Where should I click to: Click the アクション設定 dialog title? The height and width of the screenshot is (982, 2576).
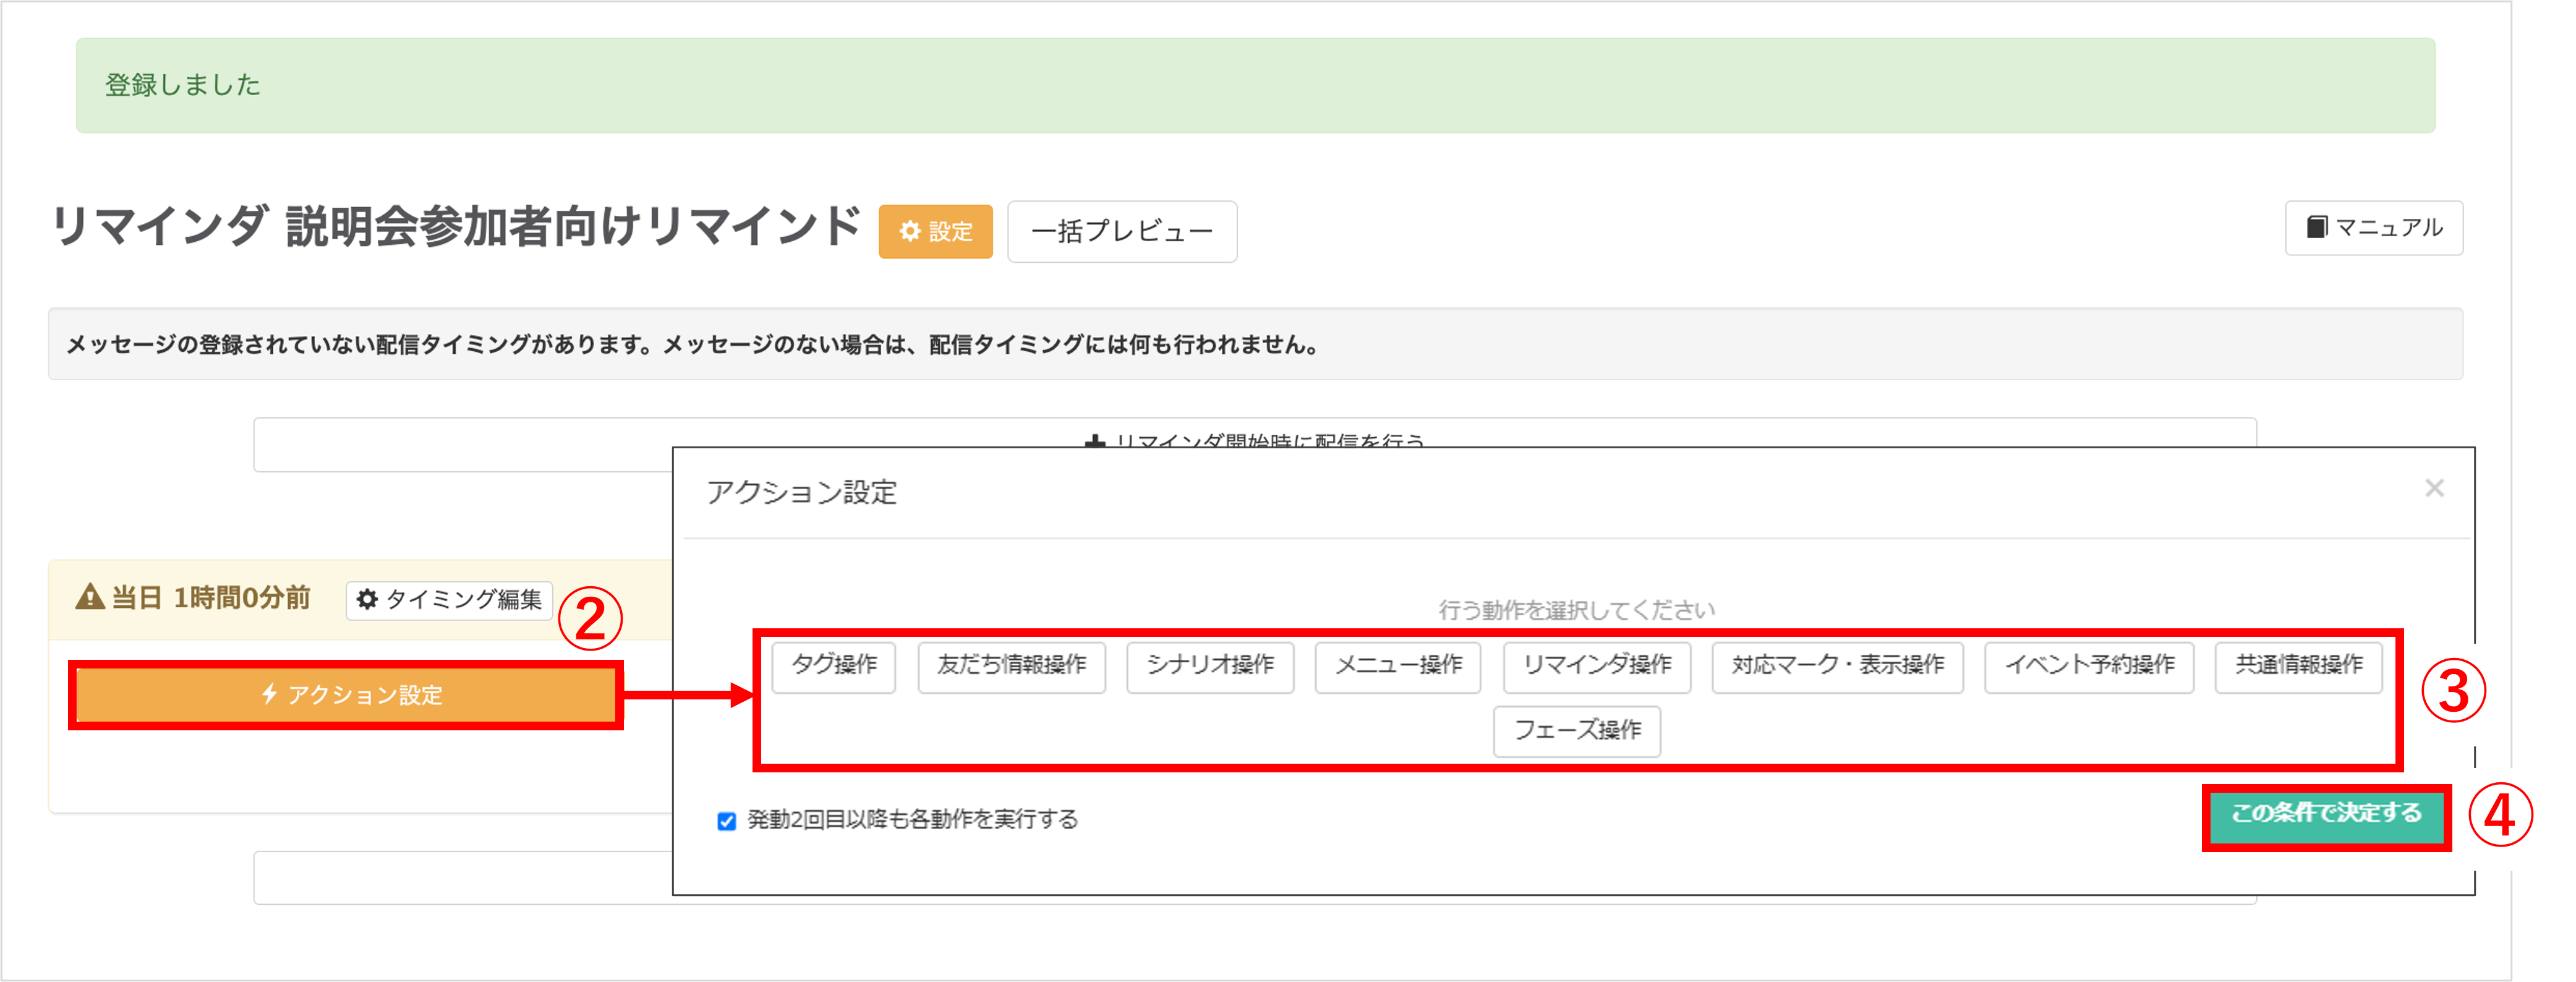pyautogui.click(x=802, y=492)
